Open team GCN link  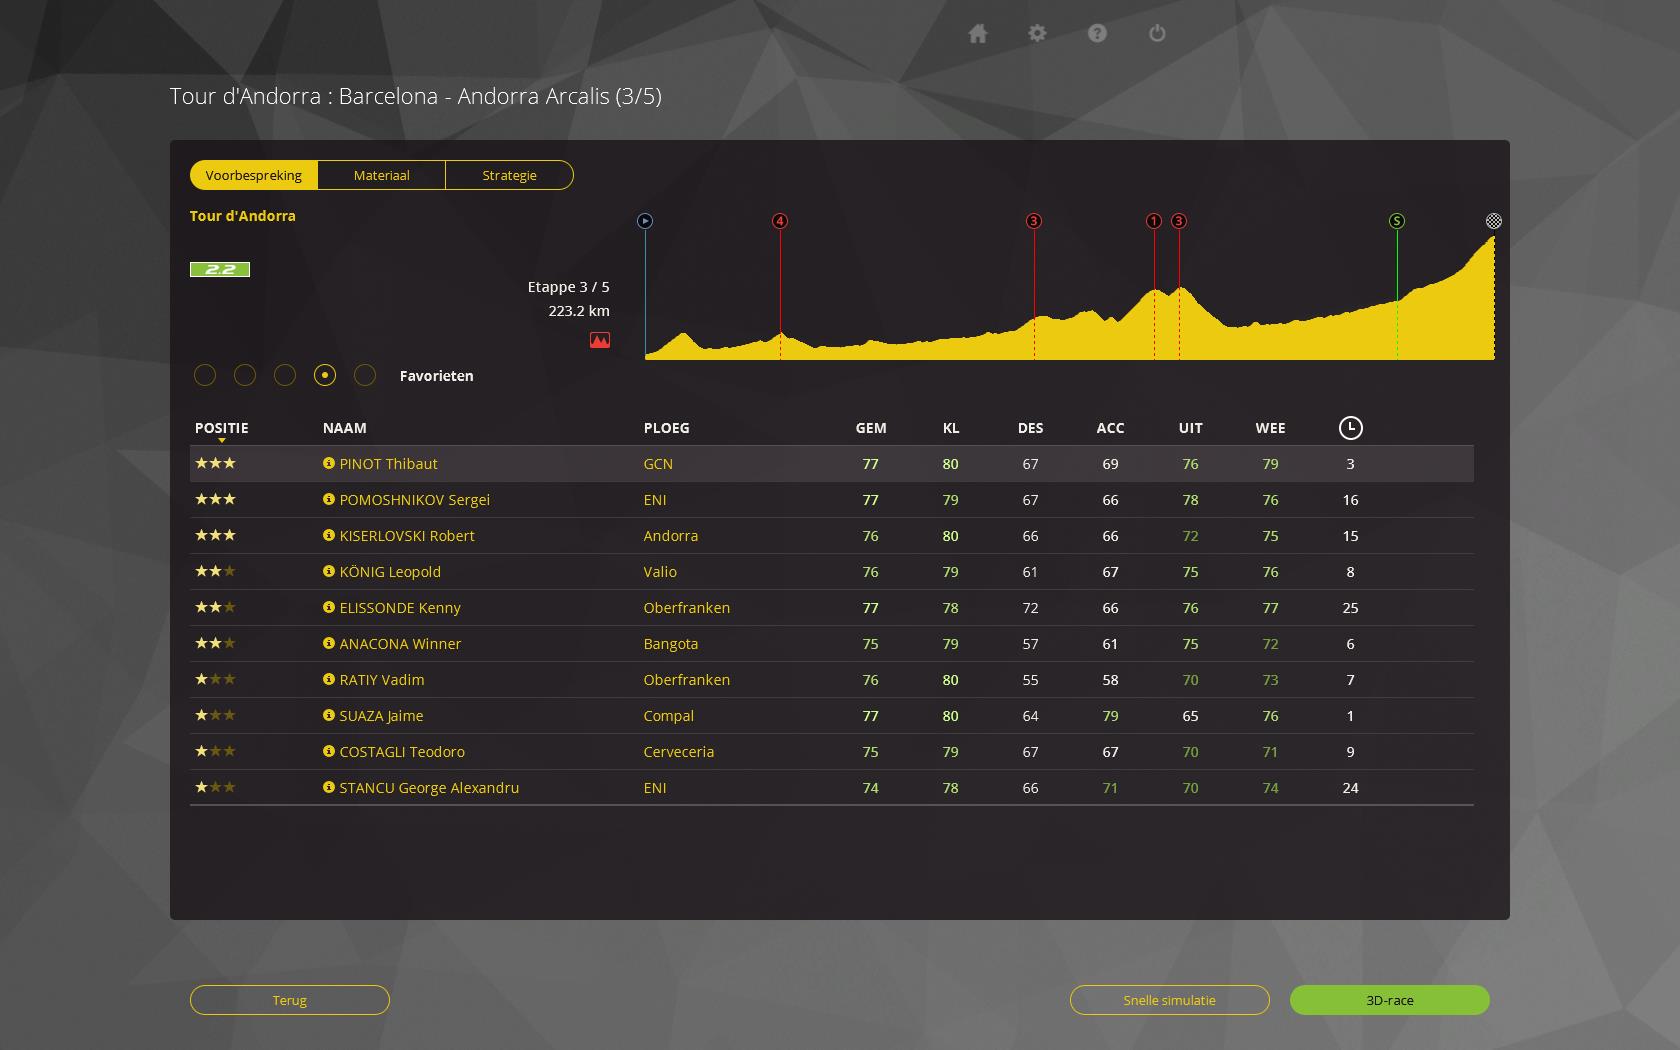(x=658, y=464)
